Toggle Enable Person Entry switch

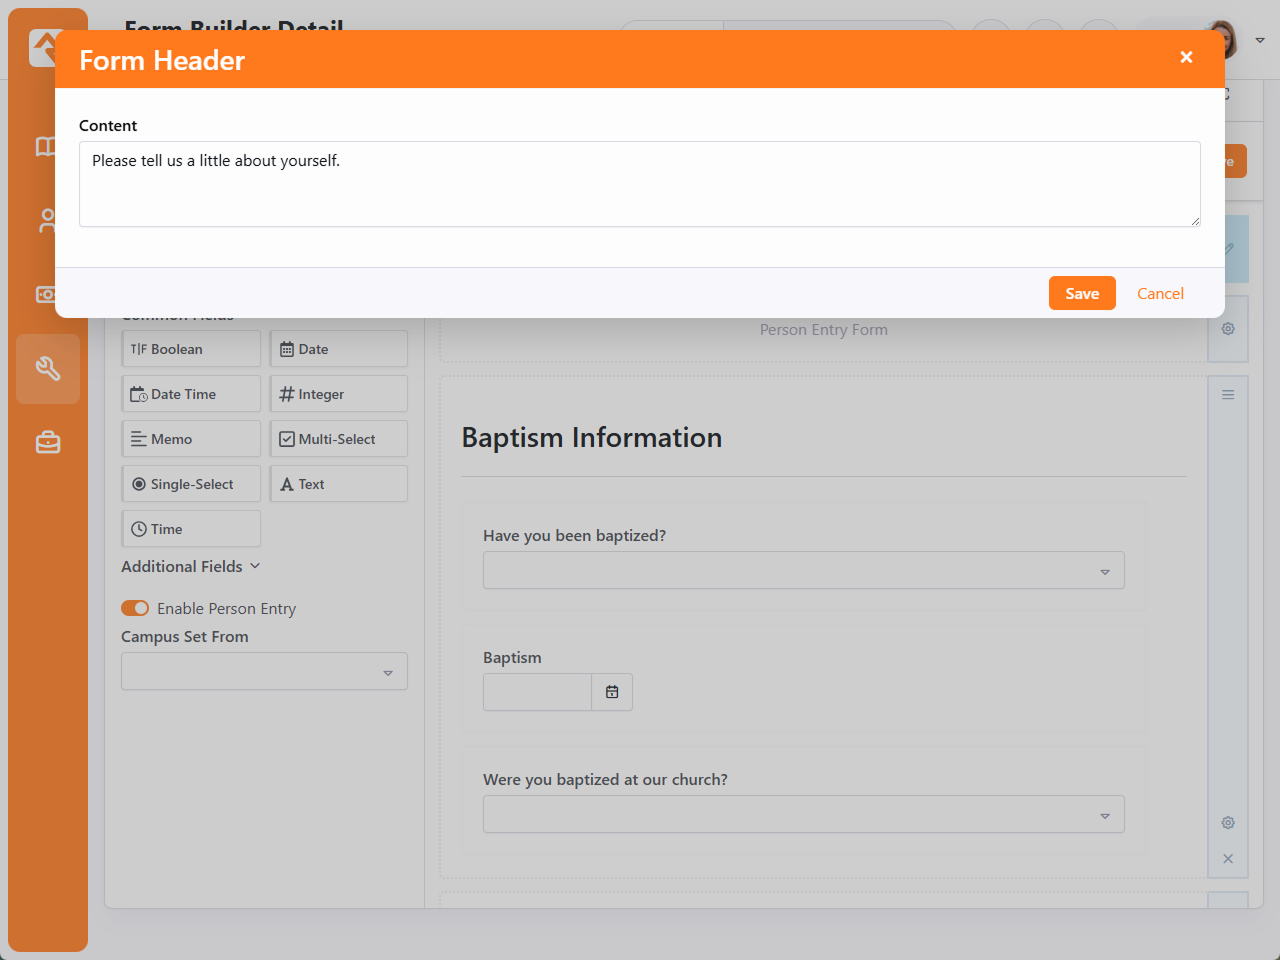pyautogui.click(x=135, y=608)
